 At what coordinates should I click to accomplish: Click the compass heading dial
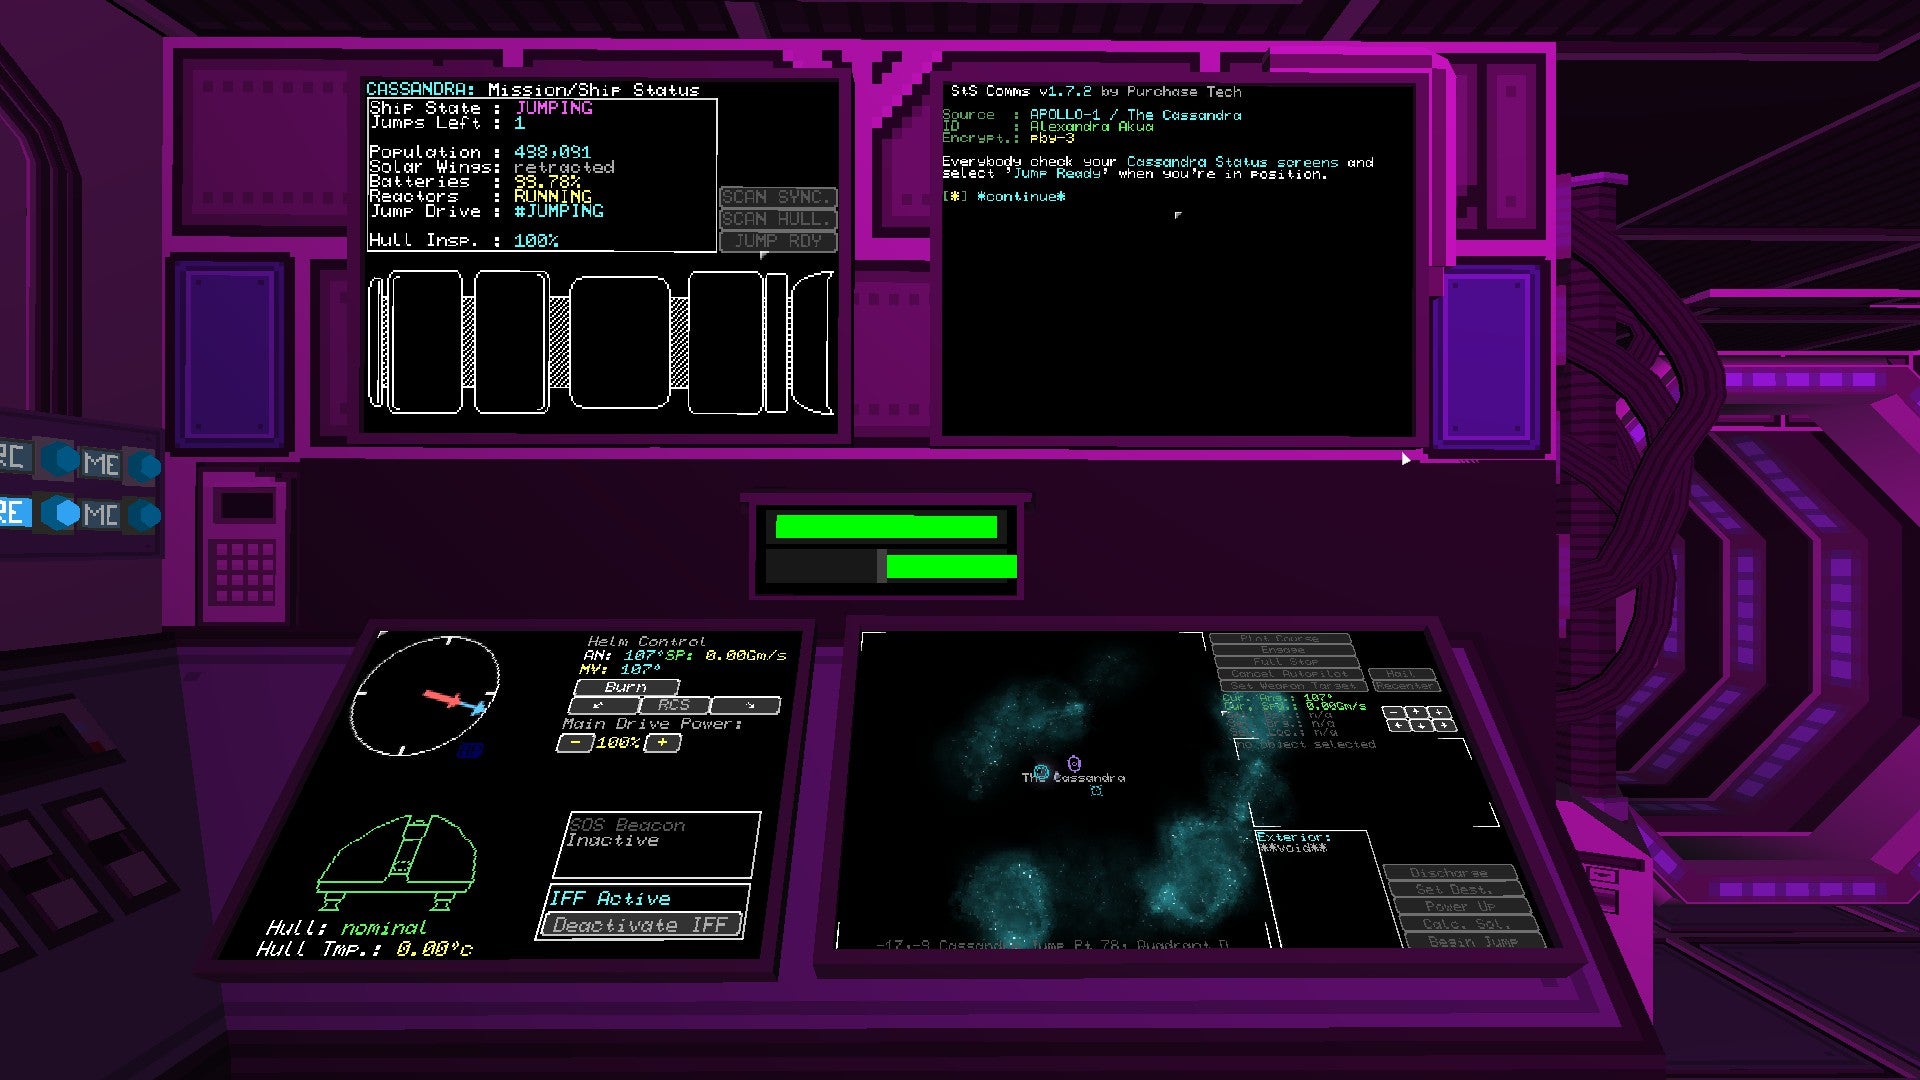[x=425, y=697]
